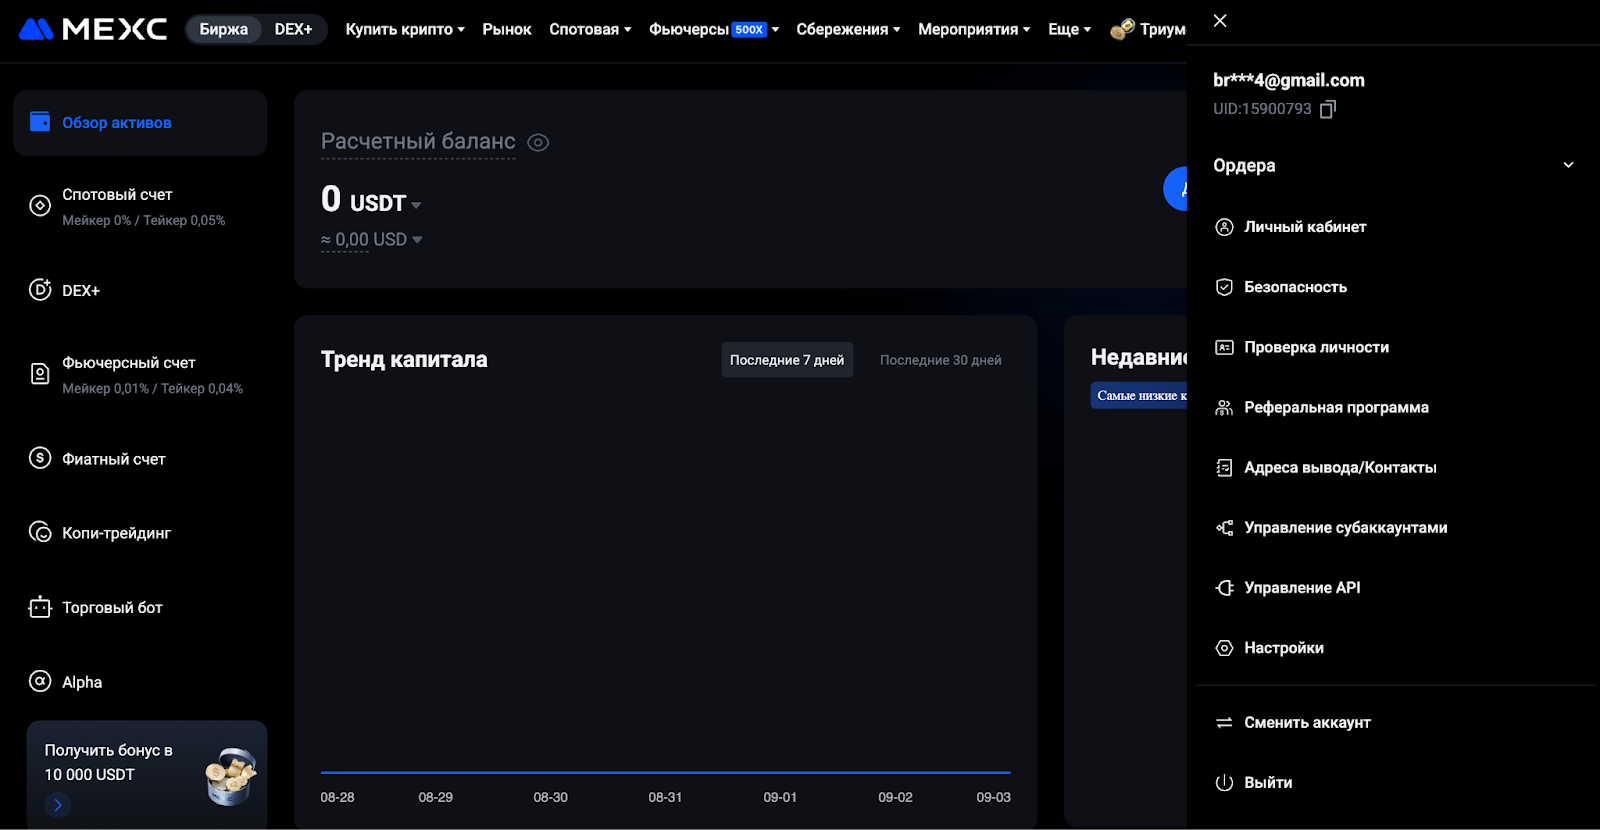The height and width of the screenshot is (830, 1600).
Task: Open the USDT currency dropdown
Action: pyautogui.click(x=385, y=203)
